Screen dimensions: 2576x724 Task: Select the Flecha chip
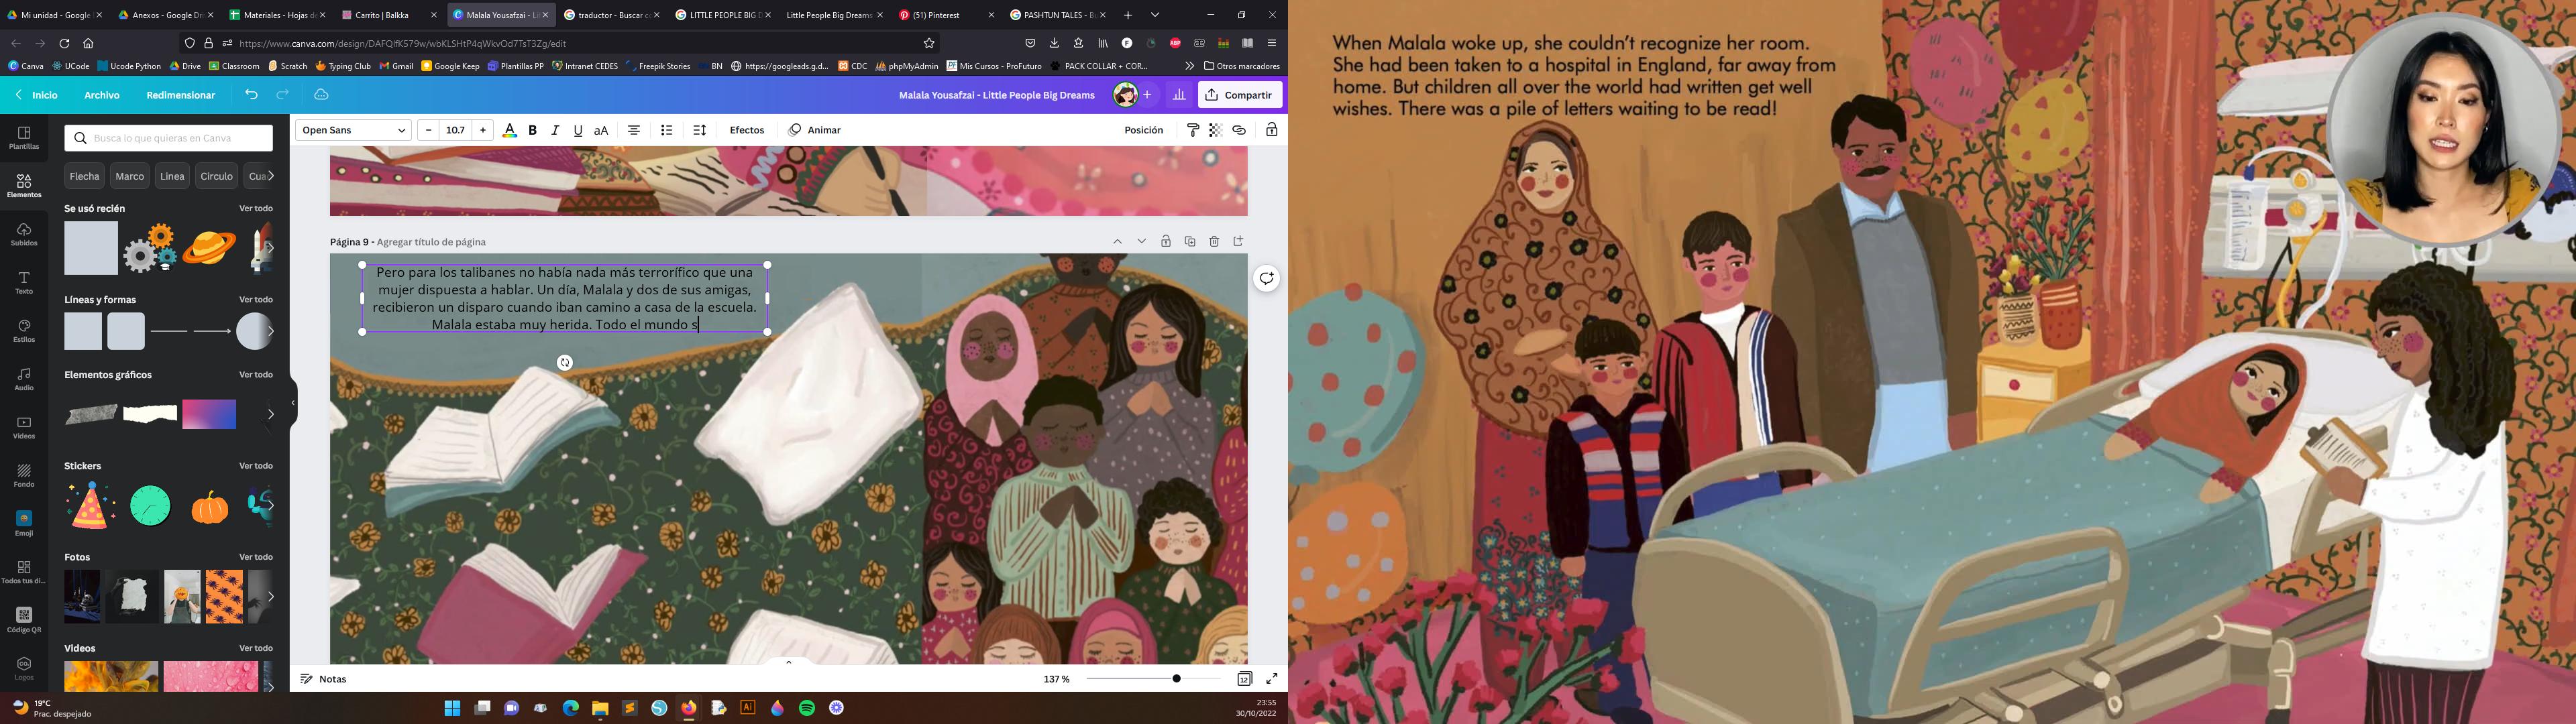[x=85, y=176]
